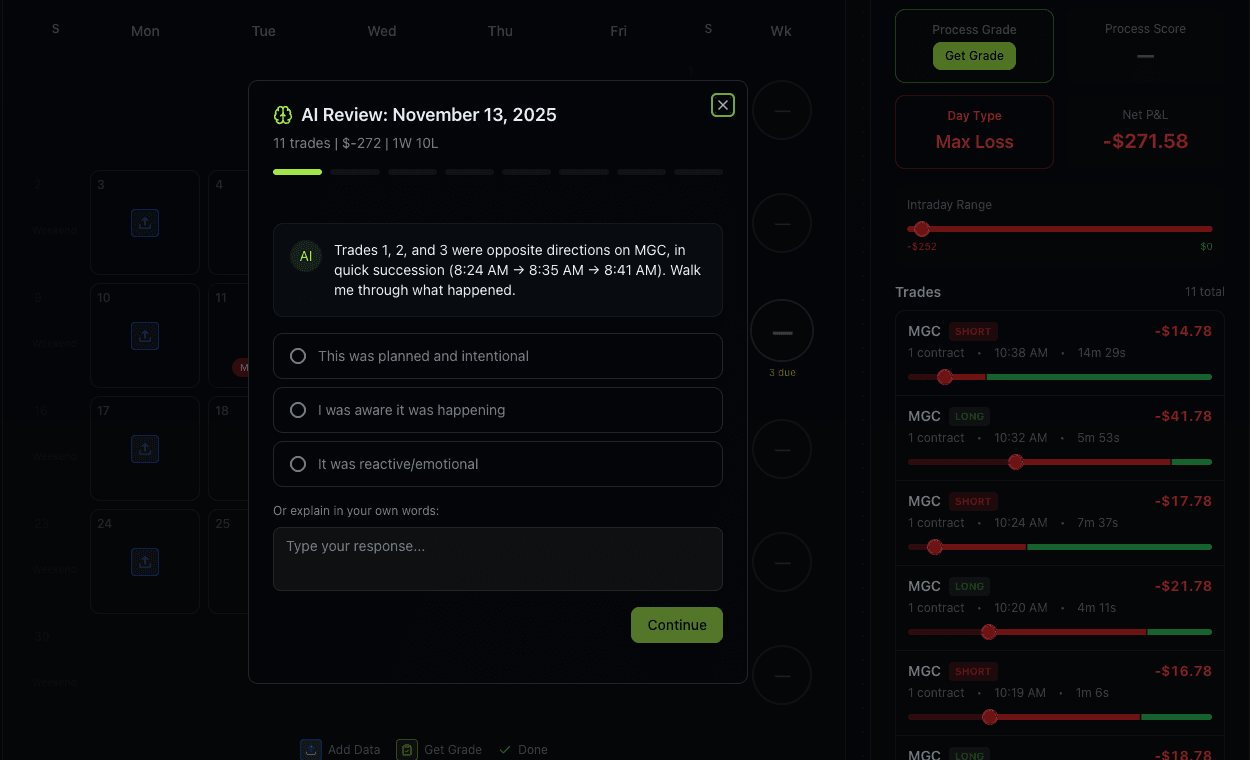Viewport: 1250px width, 760px height.
Task: Click the 'Type your response...' text field
Action: tap(497, 559)
